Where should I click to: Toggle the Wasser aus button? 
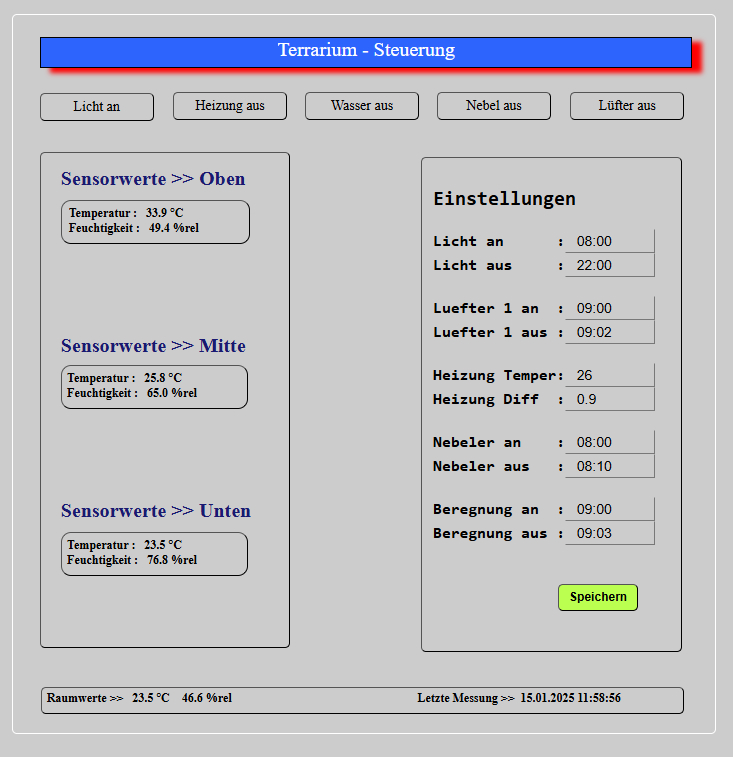click(362, 106)
